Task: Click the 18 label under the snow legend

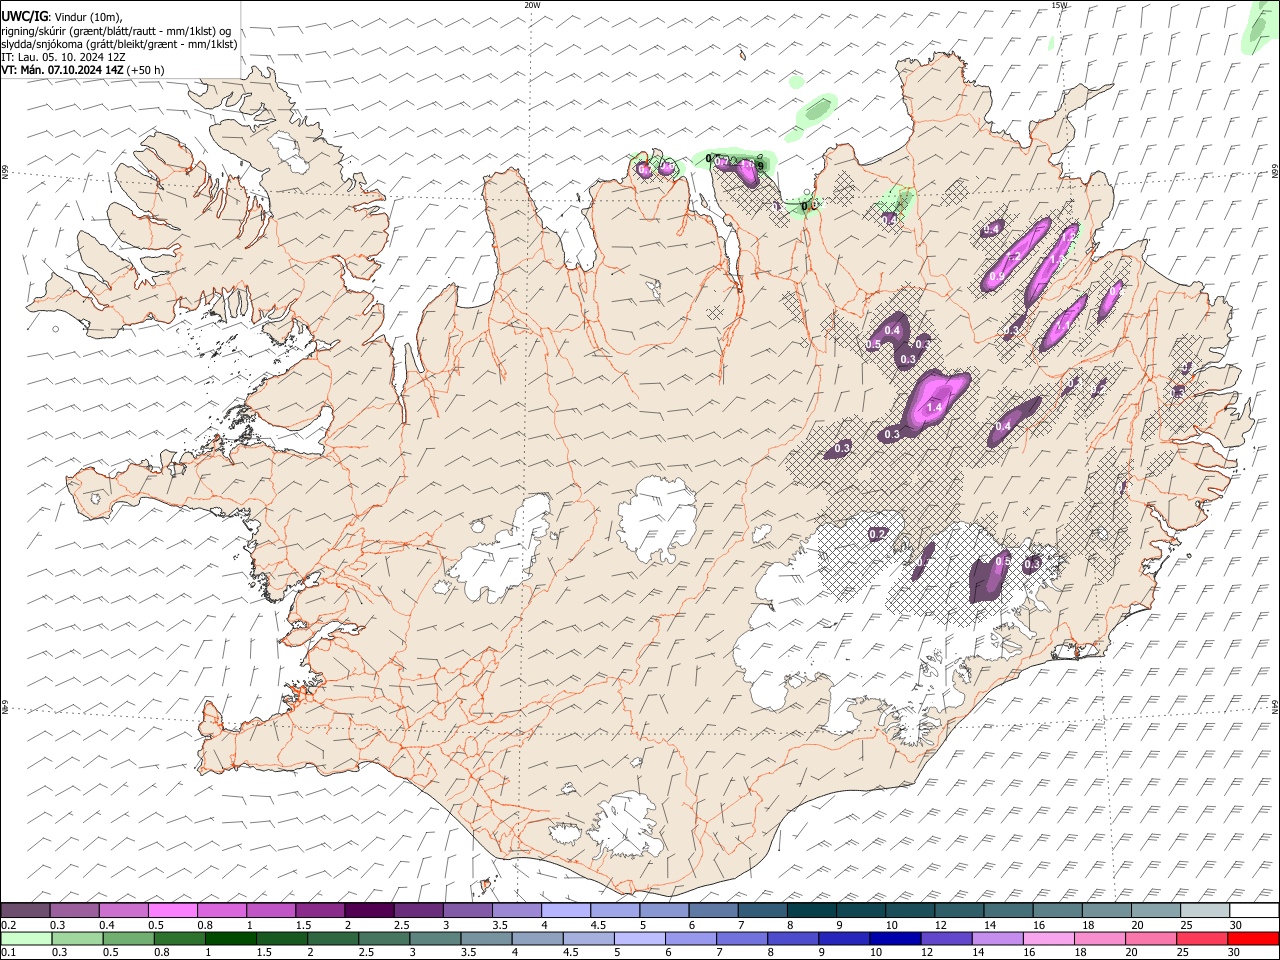Action: pyautogui.click(x=1089, y=924)
